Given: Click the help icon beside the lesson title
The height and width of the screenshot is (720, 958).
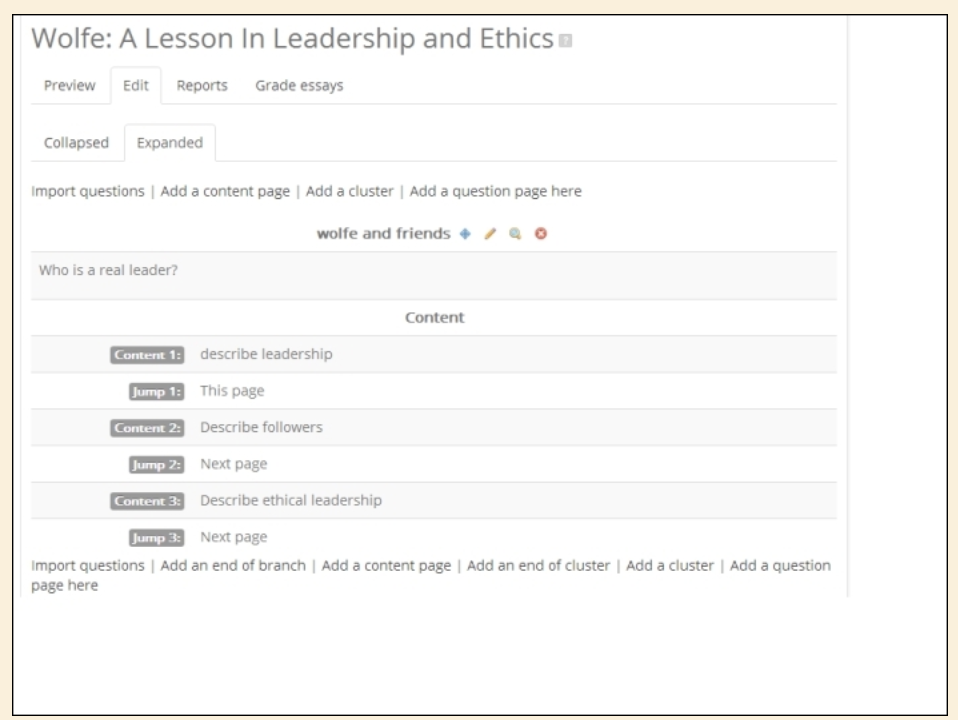Looking at the screenshot, I should click(x=566, y=41).
